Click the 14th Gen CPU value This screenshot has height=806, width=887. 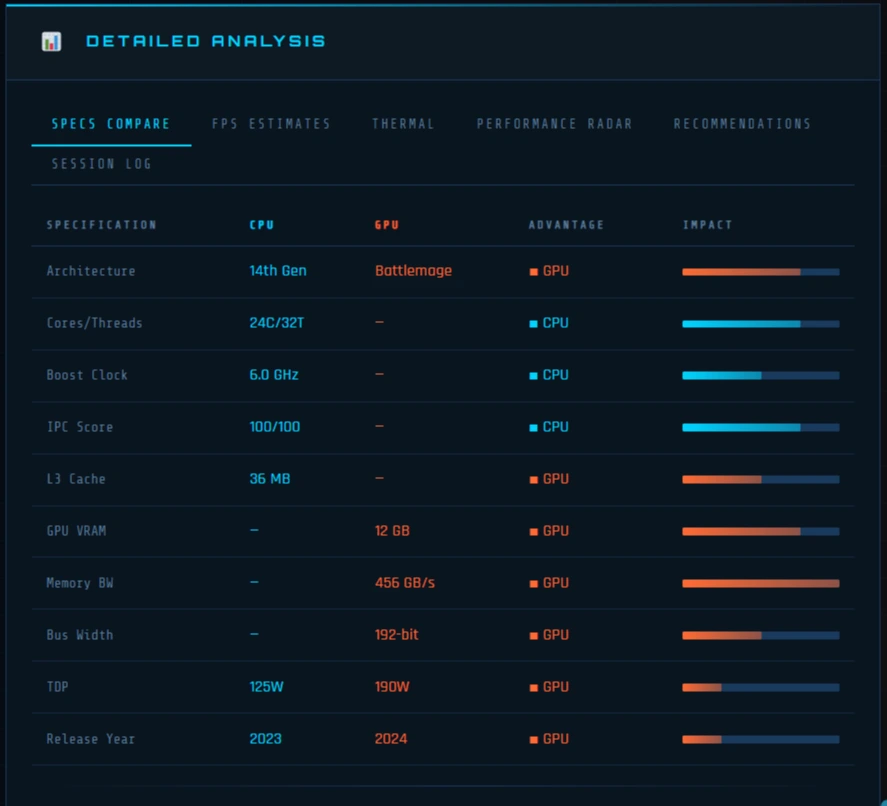278,271
